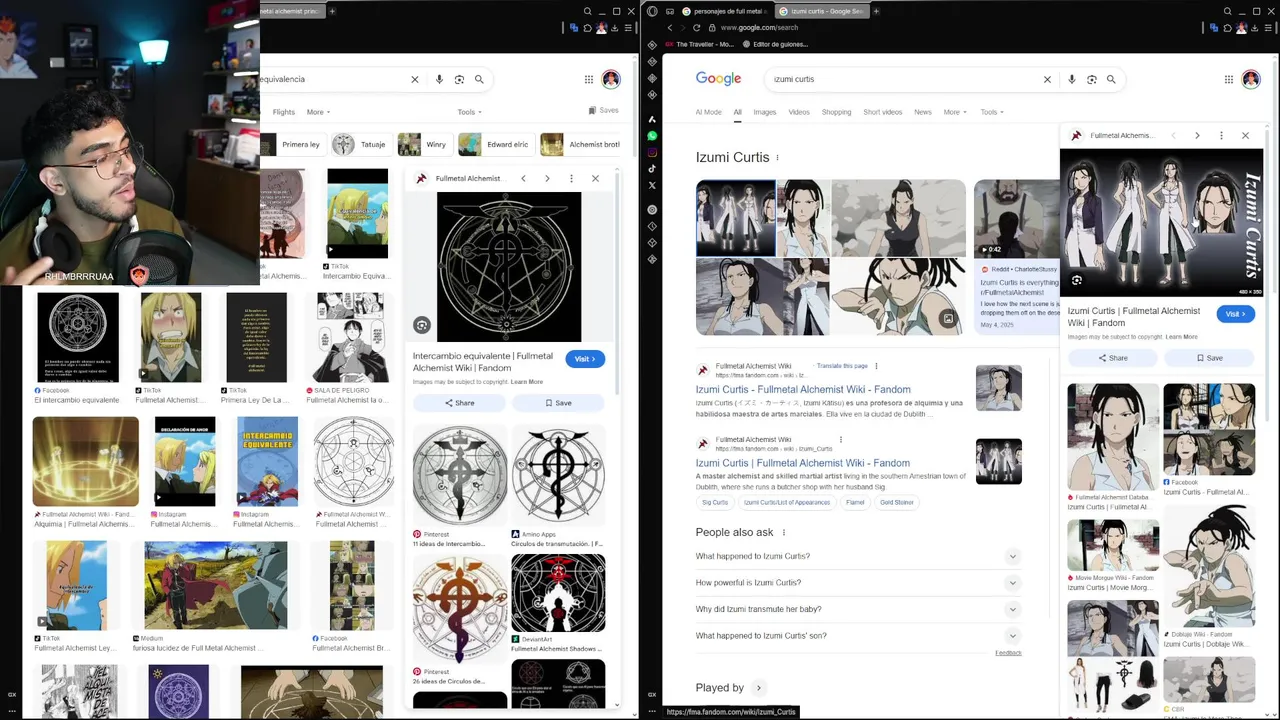
Task: Open Tools dropdown in left Google window
Action: (x=469, y=112)
